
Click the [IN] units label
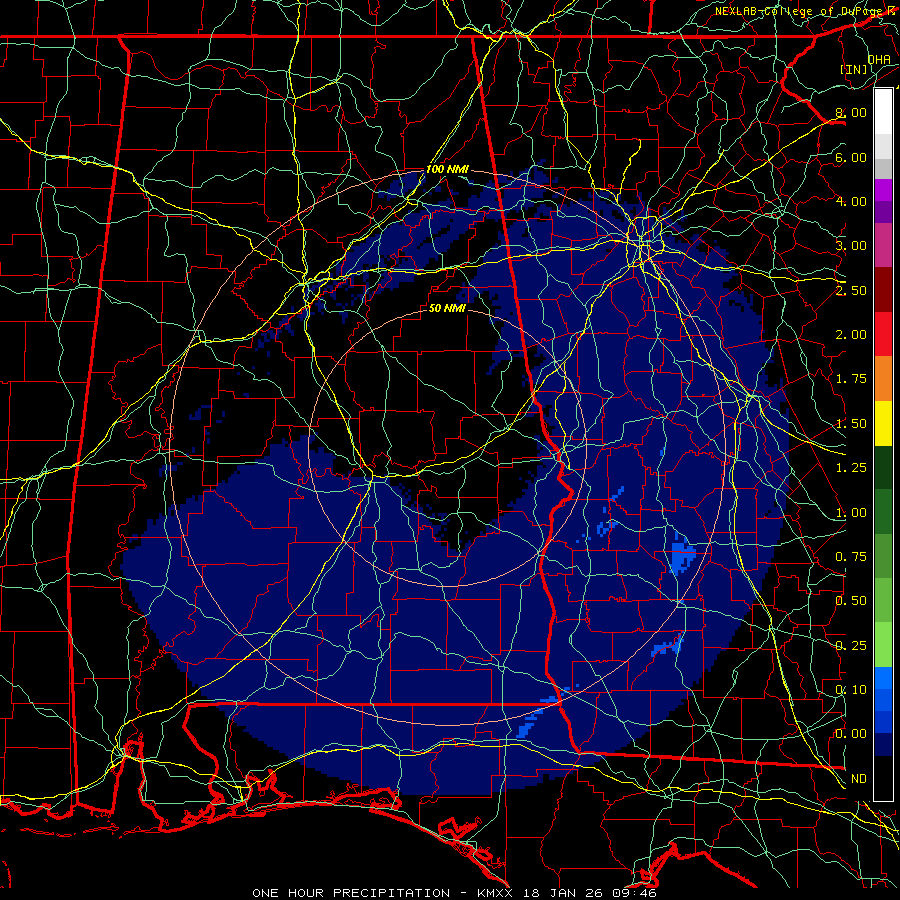point(854,69)
